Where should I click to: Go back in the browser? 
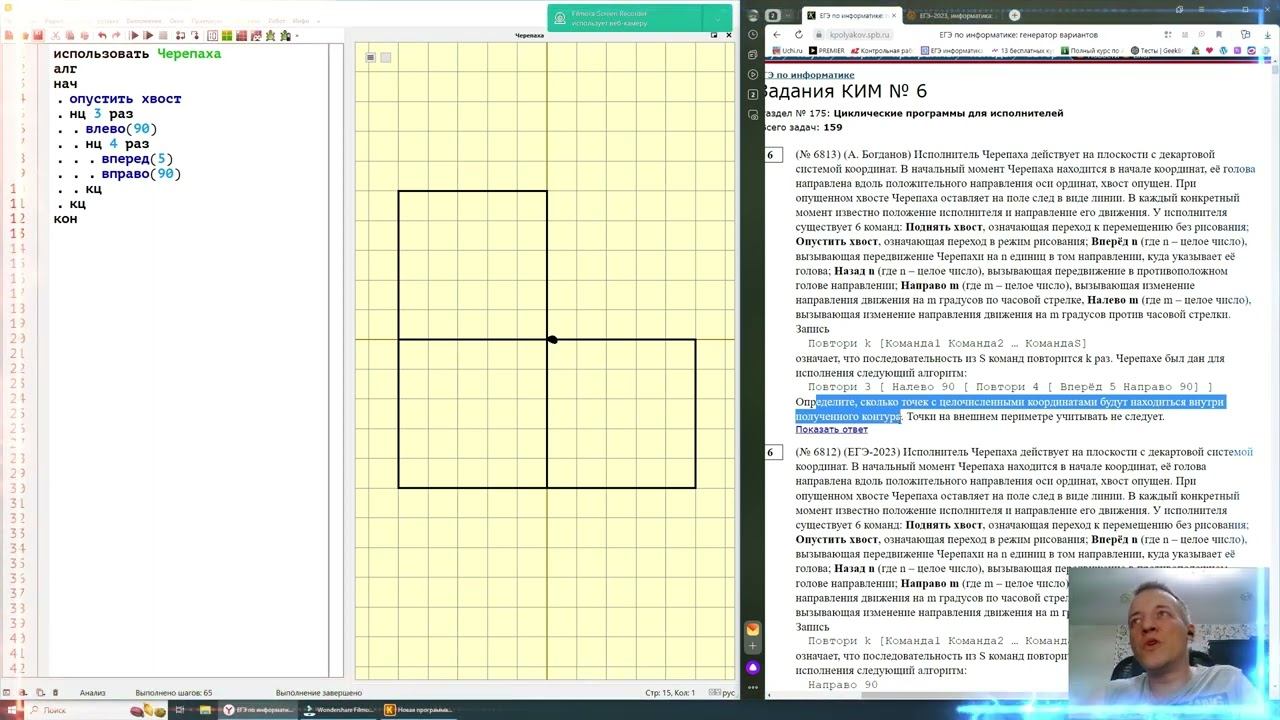point(777,35)
